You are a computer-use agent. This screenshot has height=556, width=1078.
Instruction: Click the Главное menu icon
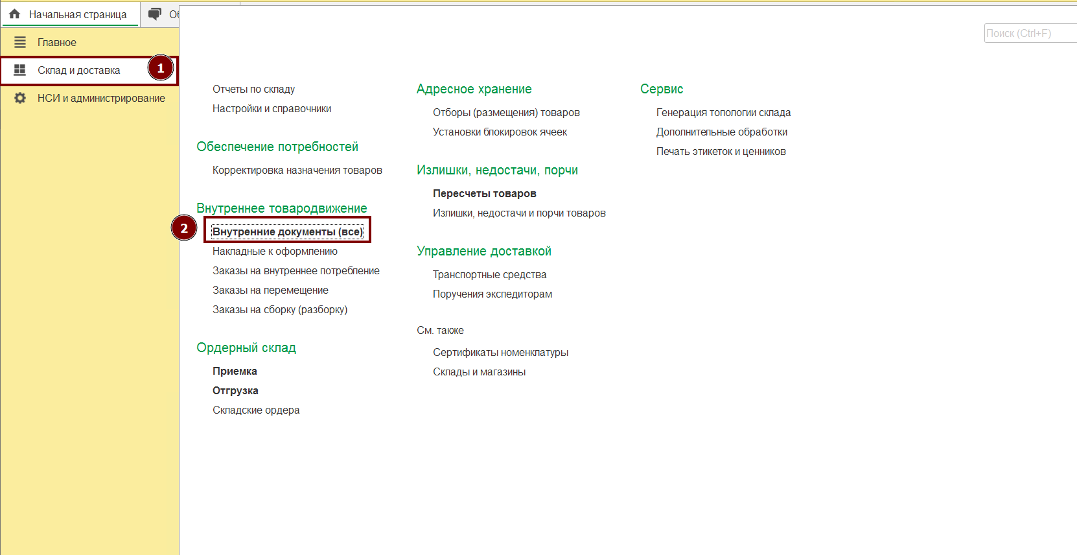tap(20, 43)
